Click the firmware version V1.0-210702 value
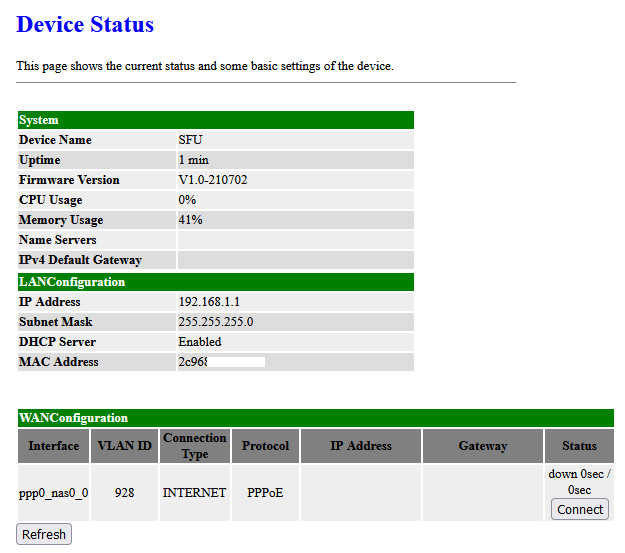This screenshot has width=625, height=553. tap(213, 180)
